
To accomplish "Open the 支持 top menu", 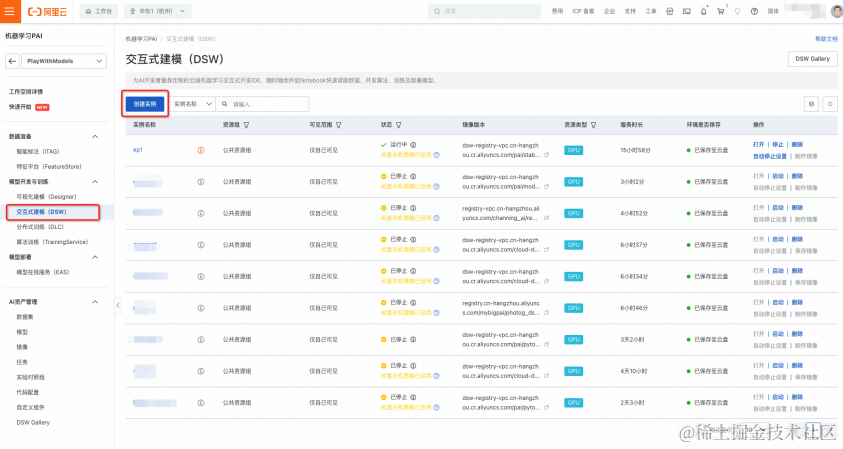I will coord(630,11).
